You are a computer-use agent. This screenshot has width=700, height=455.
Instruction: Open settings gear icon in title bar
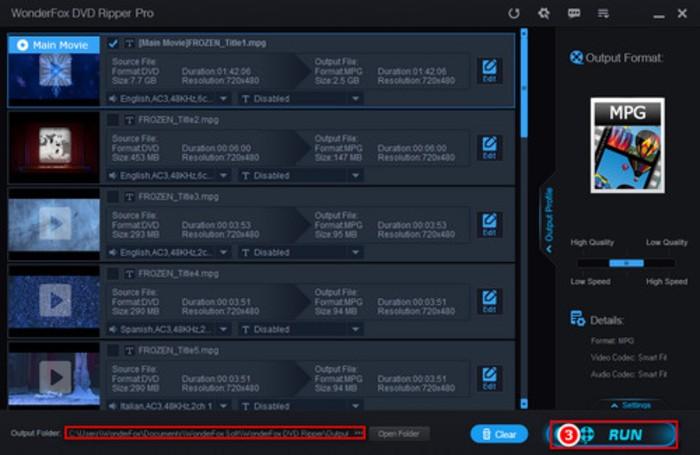(543, 13)
